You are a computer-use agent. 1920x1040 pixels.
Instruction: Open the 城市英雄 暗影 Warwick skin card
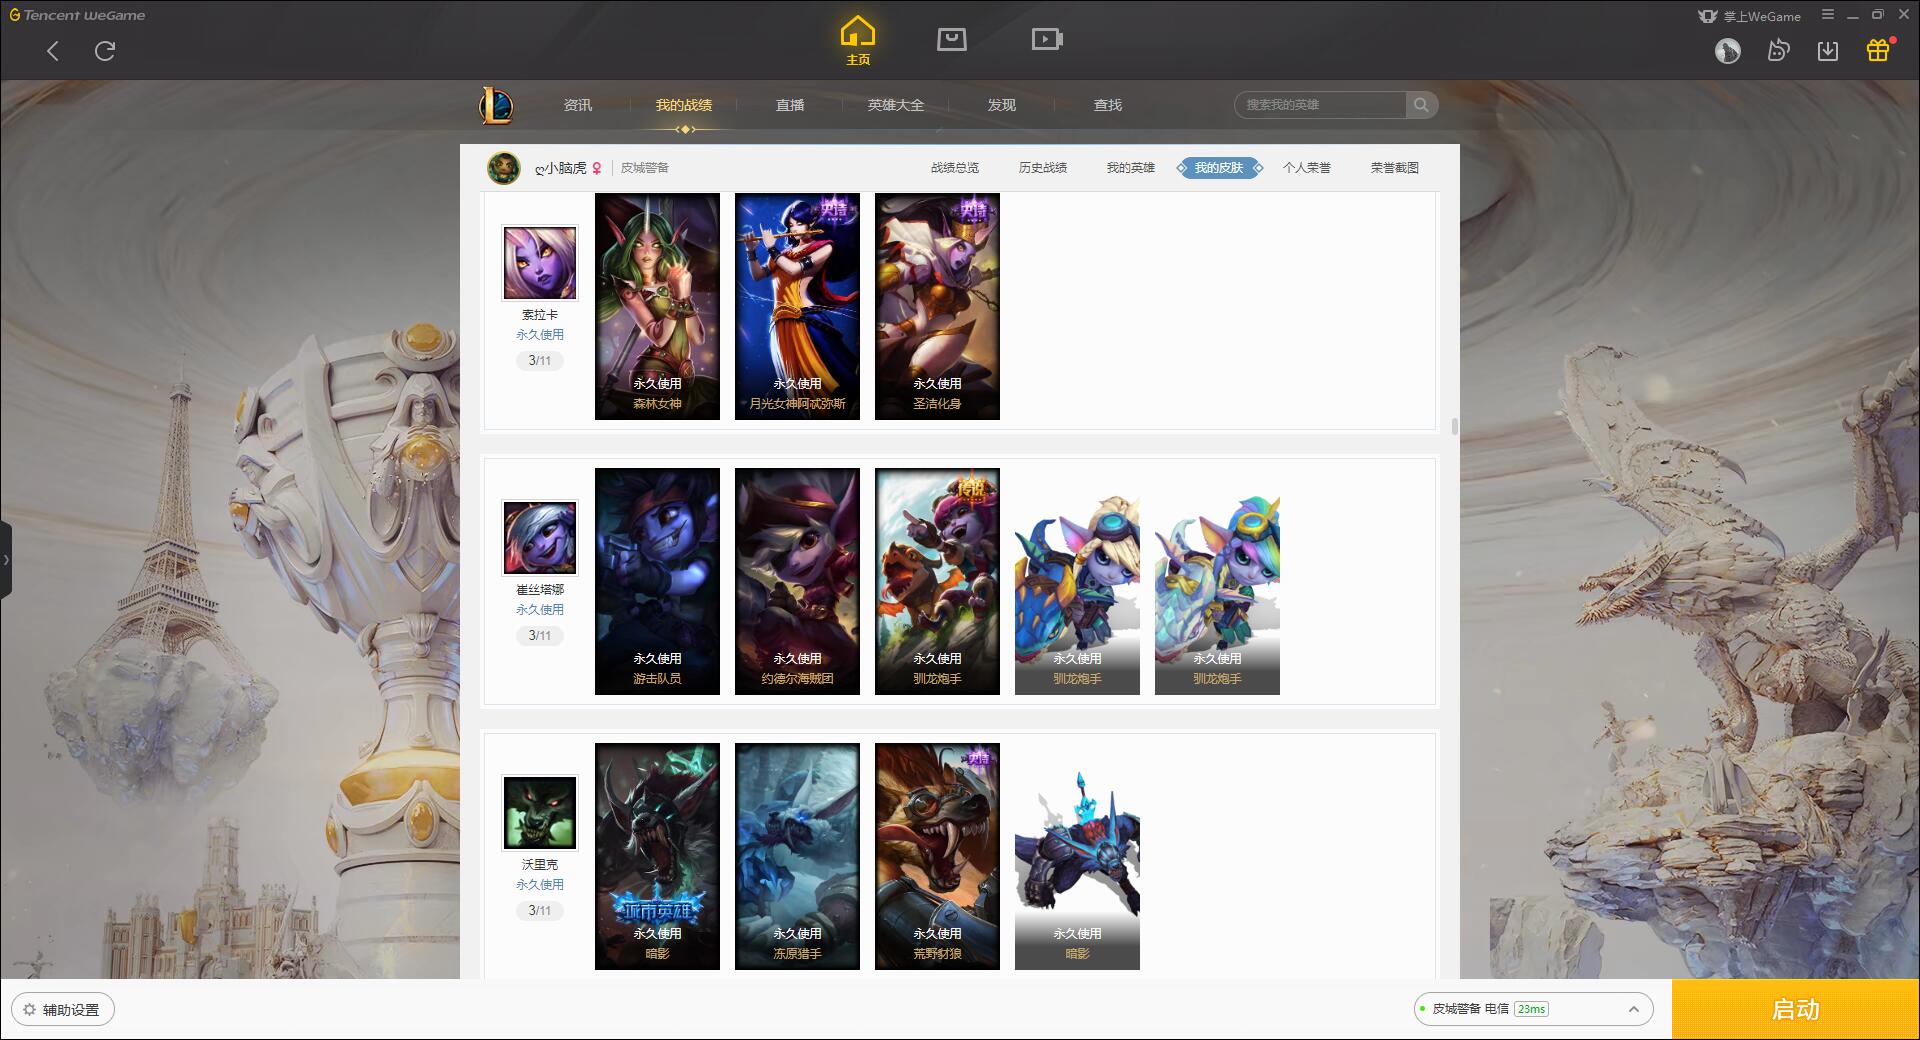[657, 856]
